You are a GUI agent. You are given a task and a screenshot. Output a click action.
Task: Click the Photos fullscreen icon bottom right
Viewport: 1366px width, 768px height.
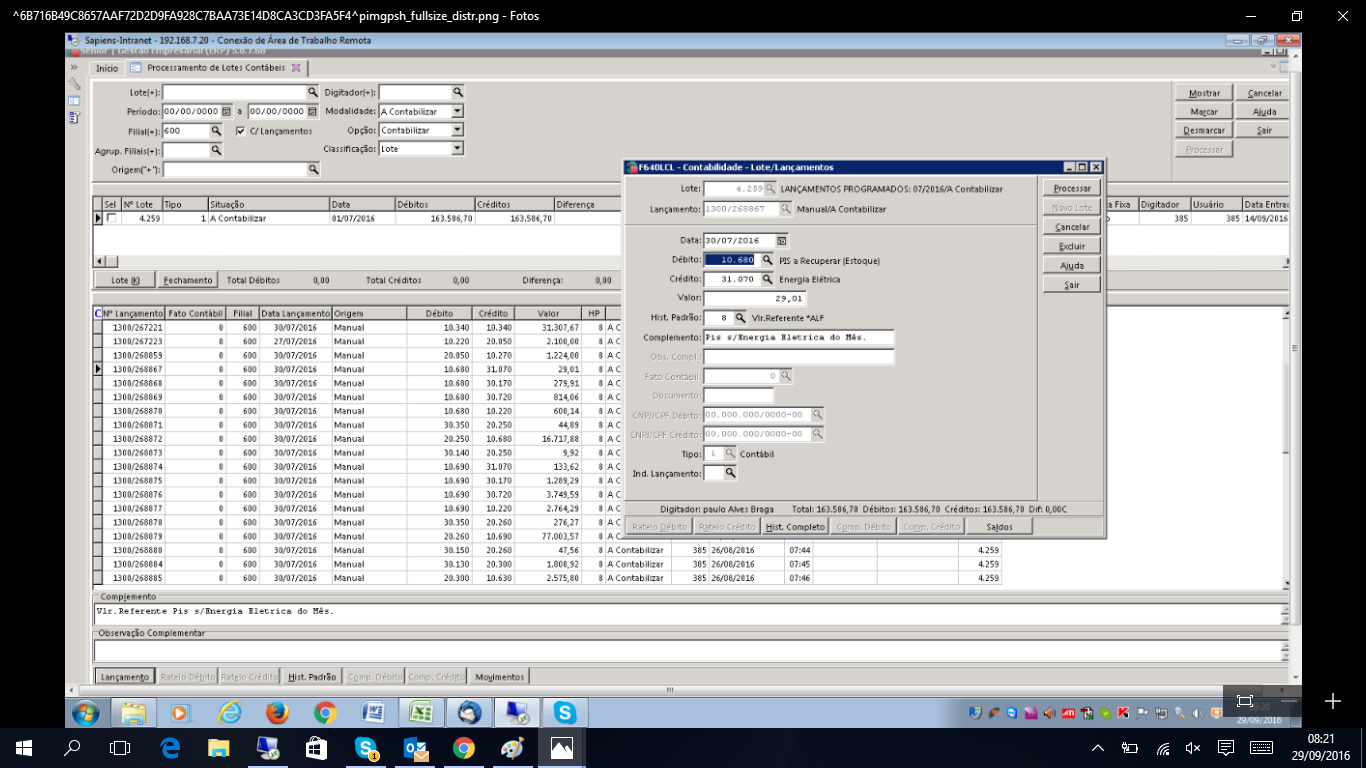point(1245,701)
